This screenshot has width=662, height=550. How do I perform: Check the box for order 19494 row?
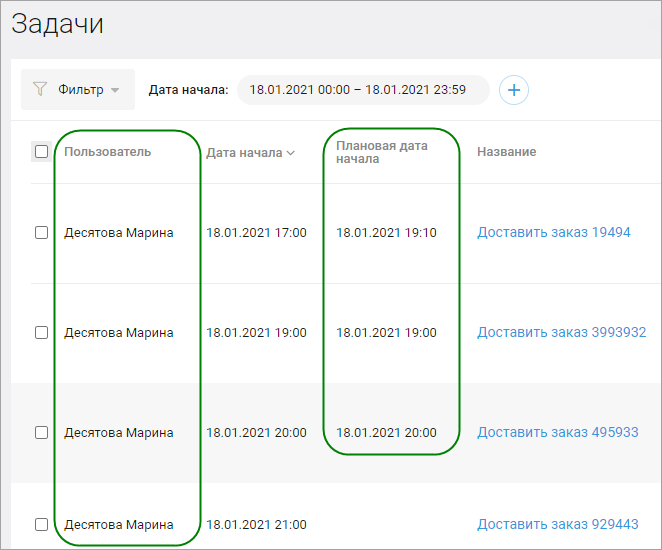41,233
